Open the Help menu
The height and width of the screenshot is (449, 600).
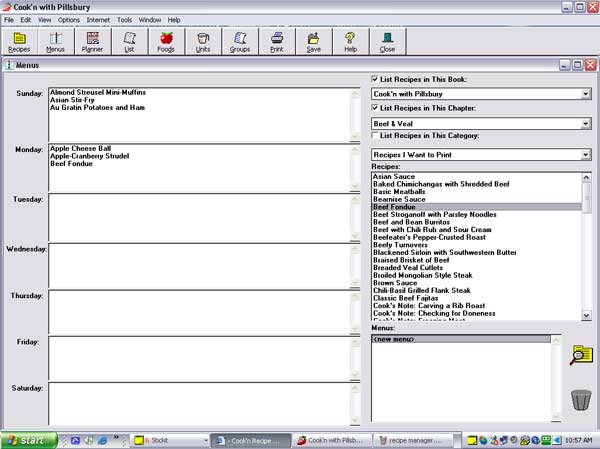(x=174, y=20)
